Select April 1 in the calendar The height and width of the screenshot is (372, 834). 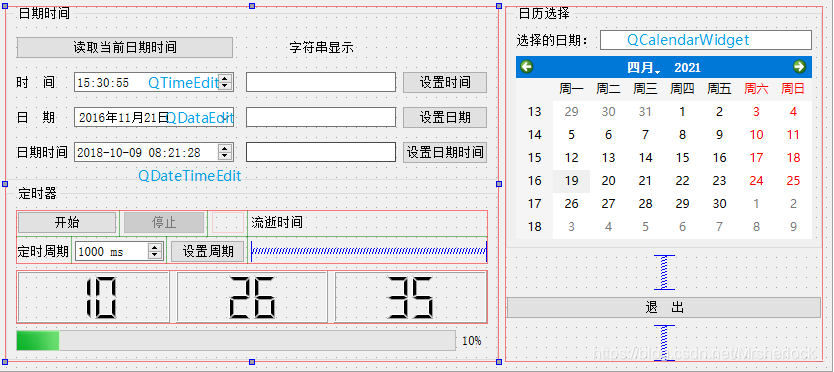(682, 112)
